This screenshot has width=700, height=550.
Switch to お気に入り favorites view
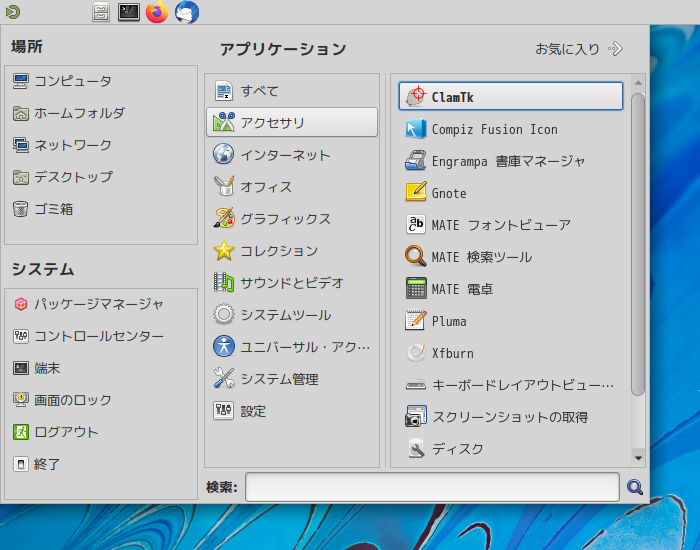pyautogui.click(x=579, y=49)
